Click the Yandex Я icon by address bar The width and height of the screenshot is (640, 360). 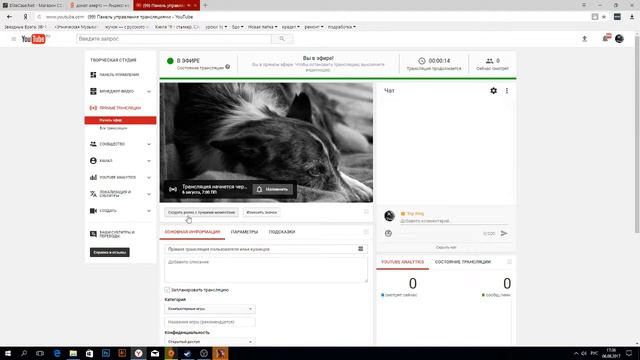point(25,17)
